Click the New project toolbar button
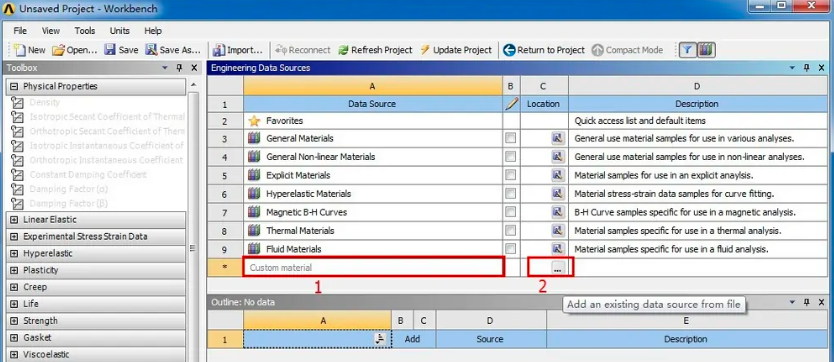Viewport: 834px width, 362px height. [30, 50]
